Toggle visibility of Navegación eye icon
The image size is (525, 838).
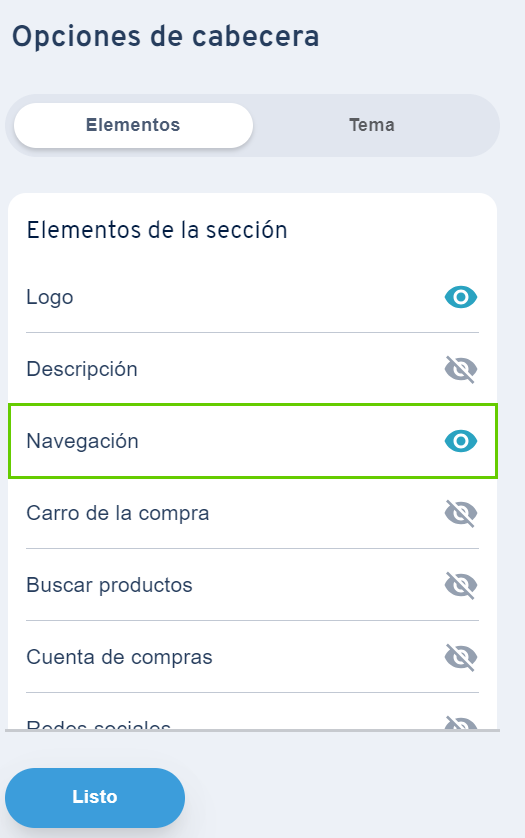[x=461, y=441]
